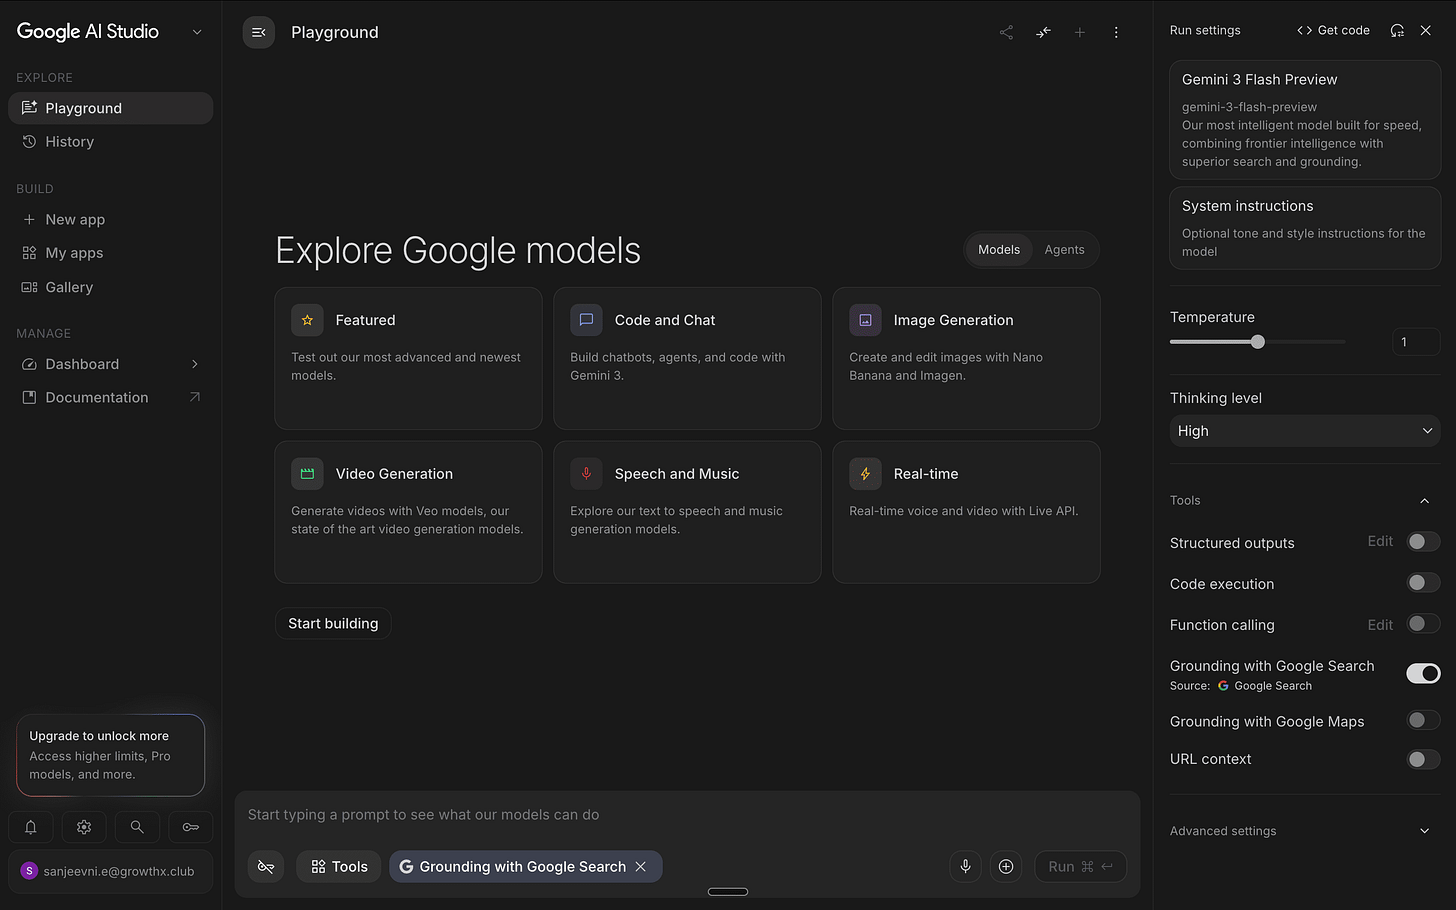Add media with the circled plus icon
1456x910 pixels.
(1006, 866)
